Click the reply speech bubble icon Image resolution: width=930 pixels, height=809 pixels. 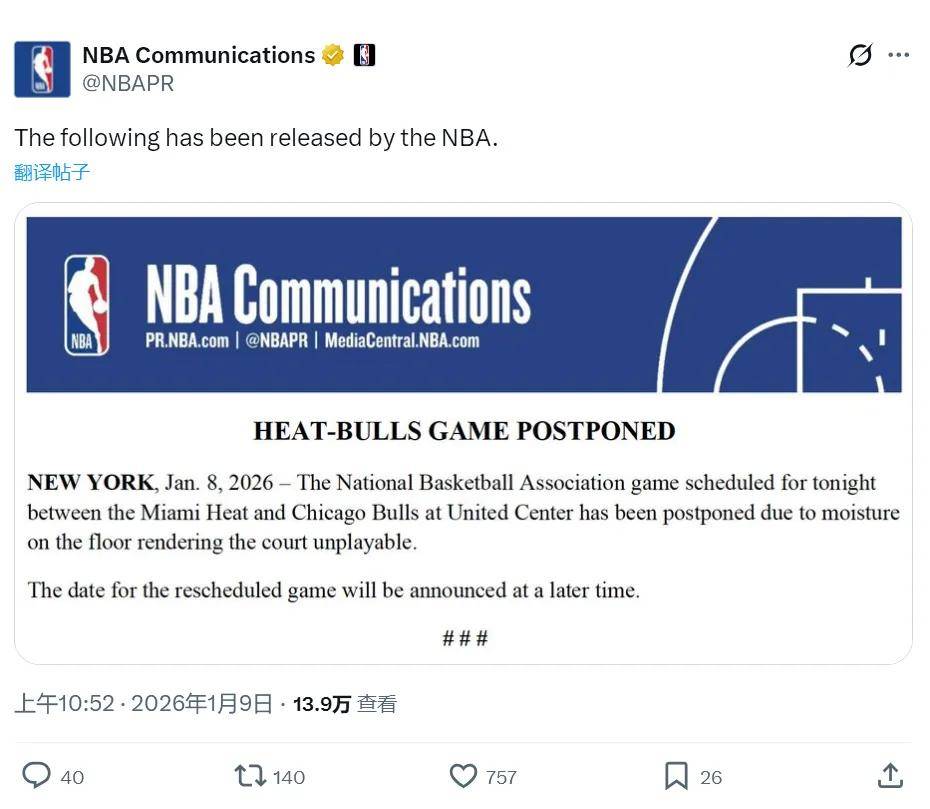pyautogui.click(x=37, y=776)
